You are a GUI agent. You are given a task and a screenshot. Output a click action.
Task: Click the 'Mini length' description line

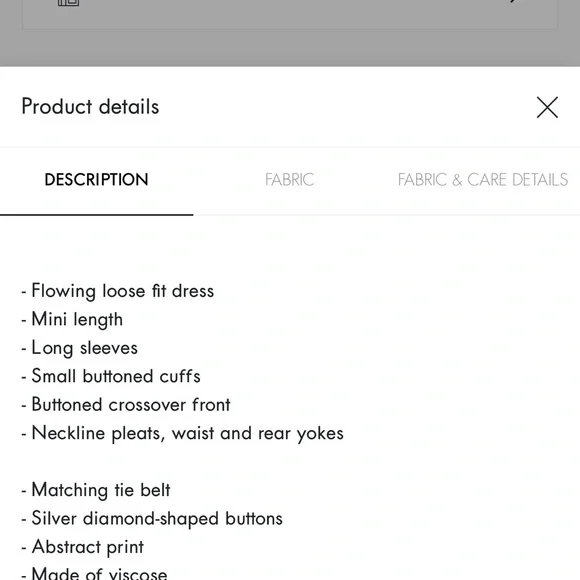click(x=72, y=320)
